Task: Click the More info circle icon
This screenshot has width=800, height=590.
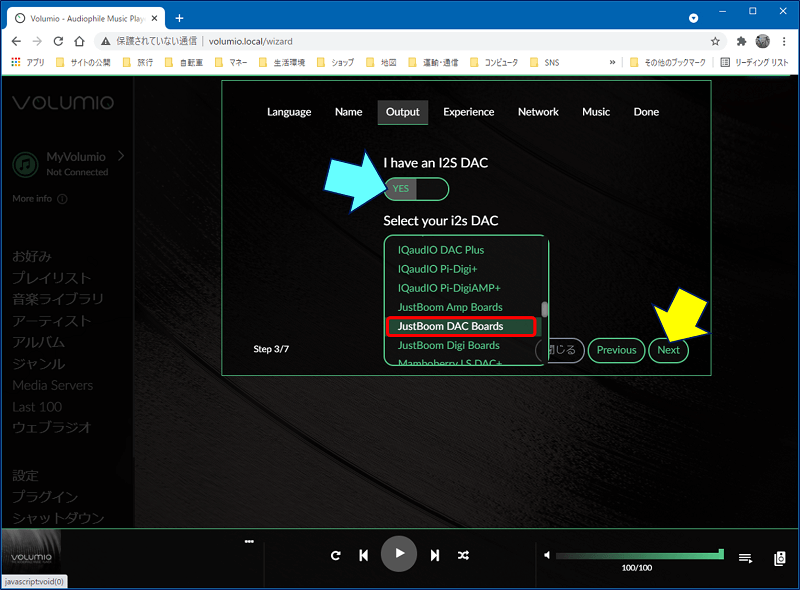Action: click(x=62, y=199)
